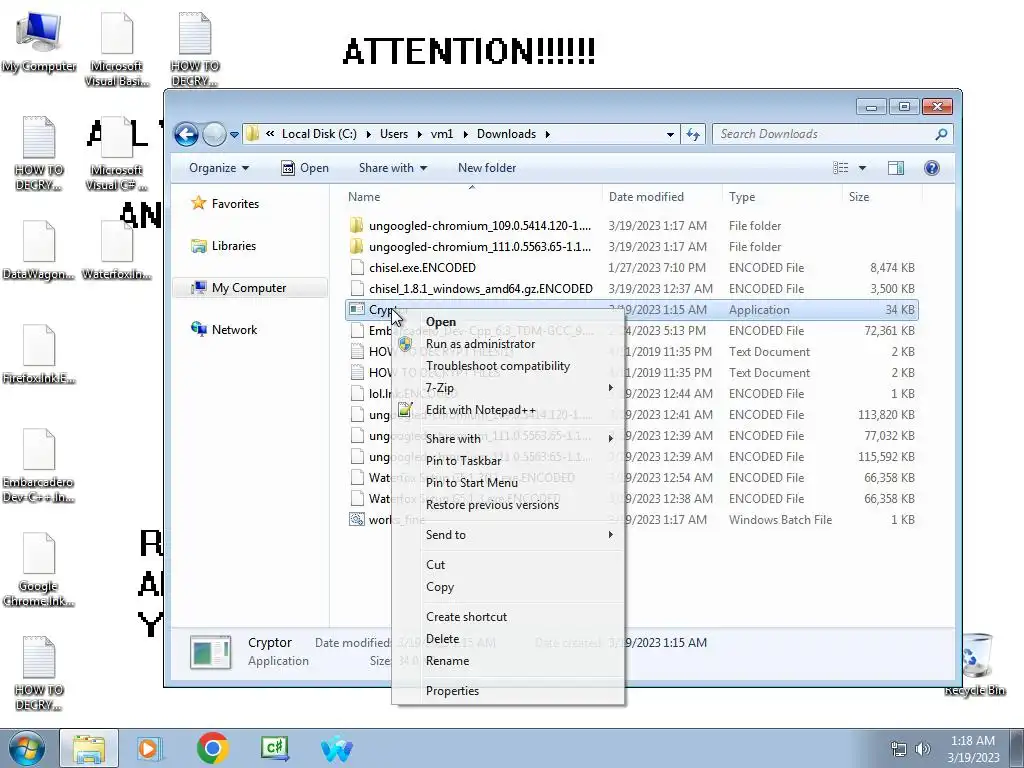Expand arrow after Users in breadcrumb
The image size is (1024, 768).
coord(419,134)
